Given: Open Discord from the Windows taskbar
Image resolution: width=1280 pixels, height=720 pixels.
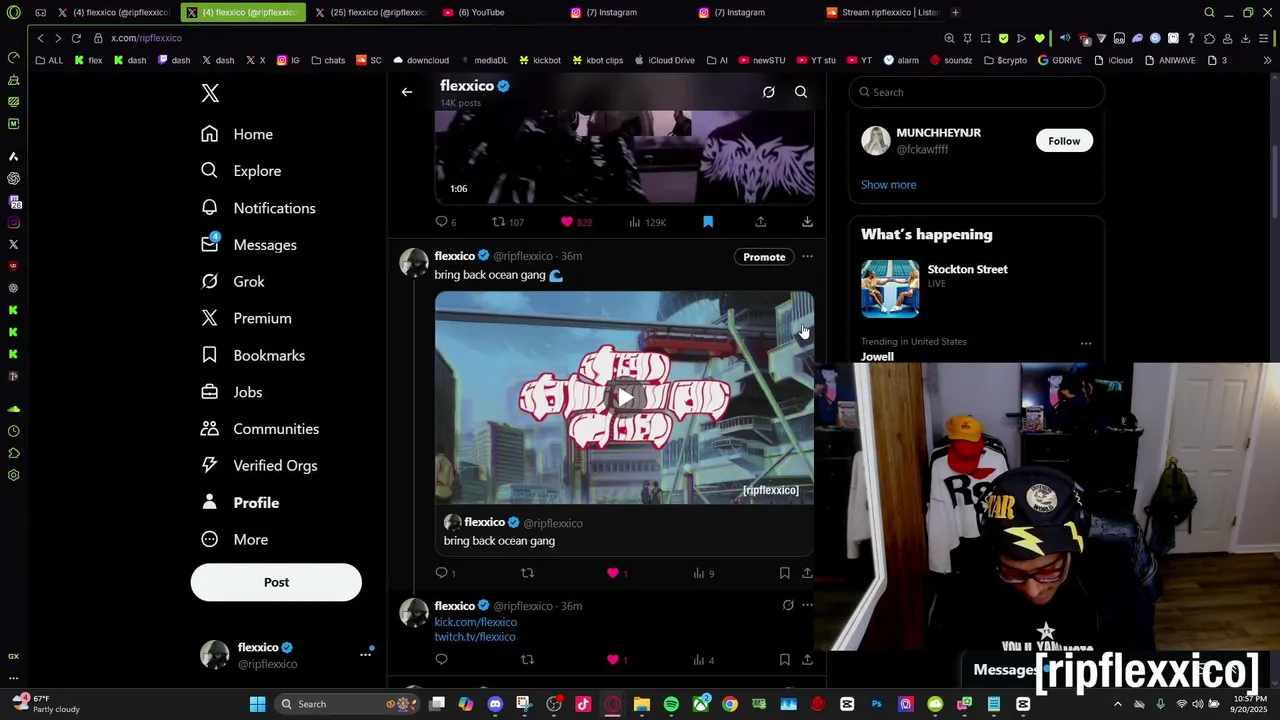Looking at the screenshot, I should coord(495,704).
